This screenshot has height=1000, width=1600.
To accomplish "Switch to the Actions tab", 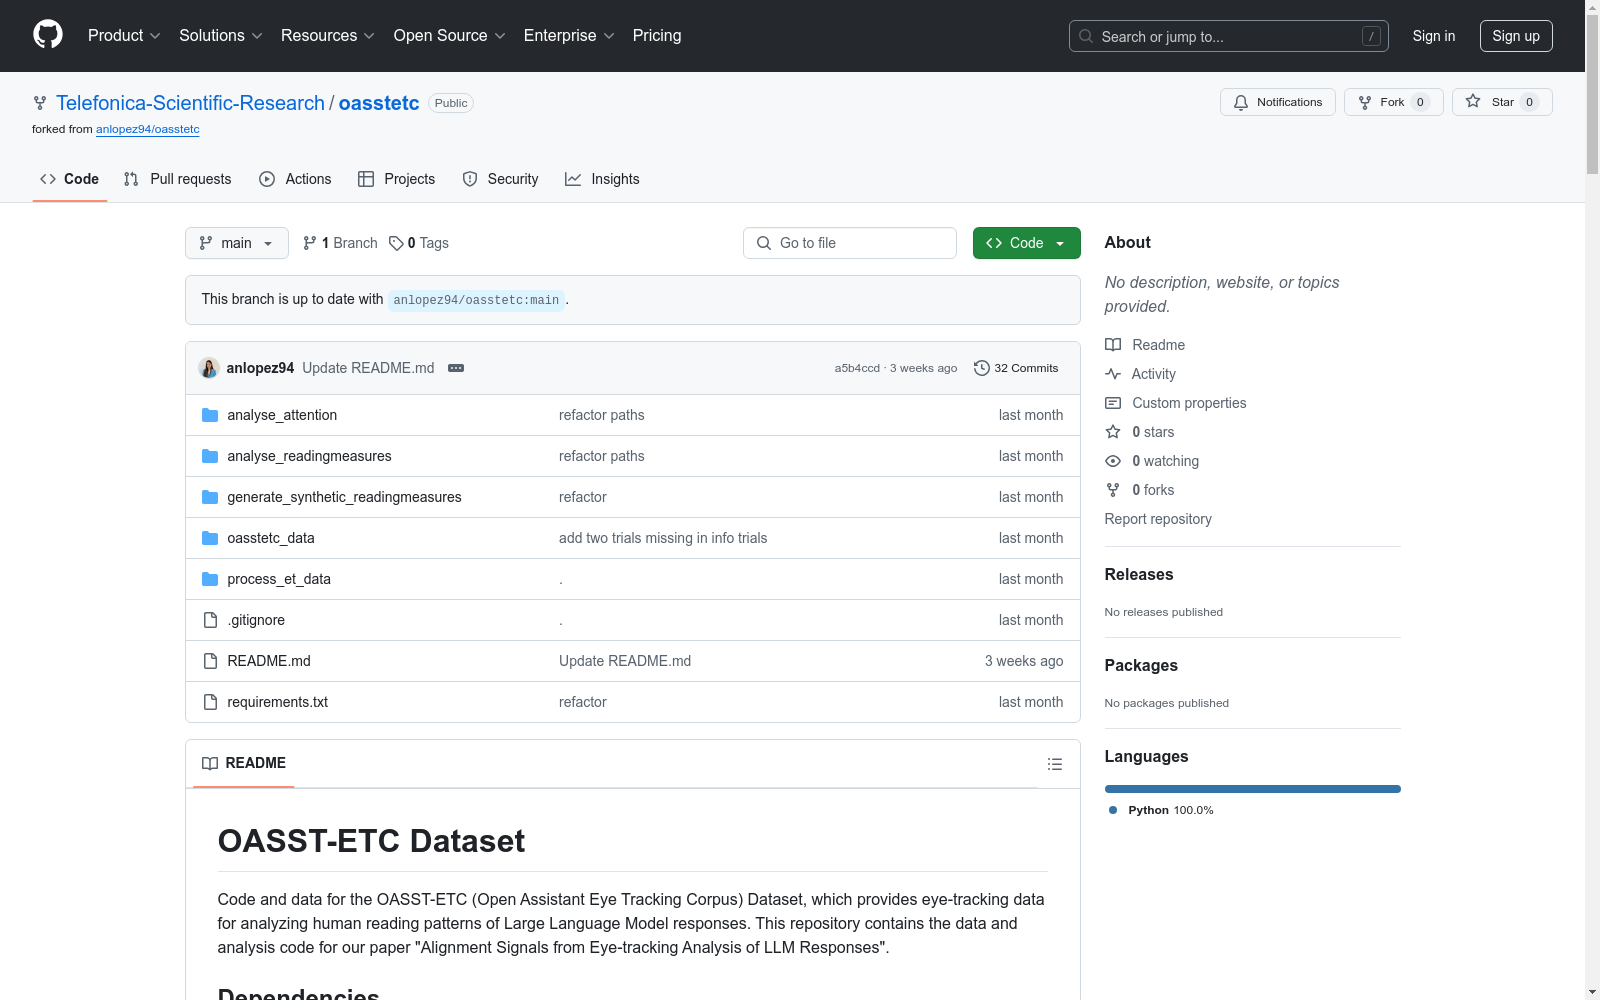I will coord(295,179).
